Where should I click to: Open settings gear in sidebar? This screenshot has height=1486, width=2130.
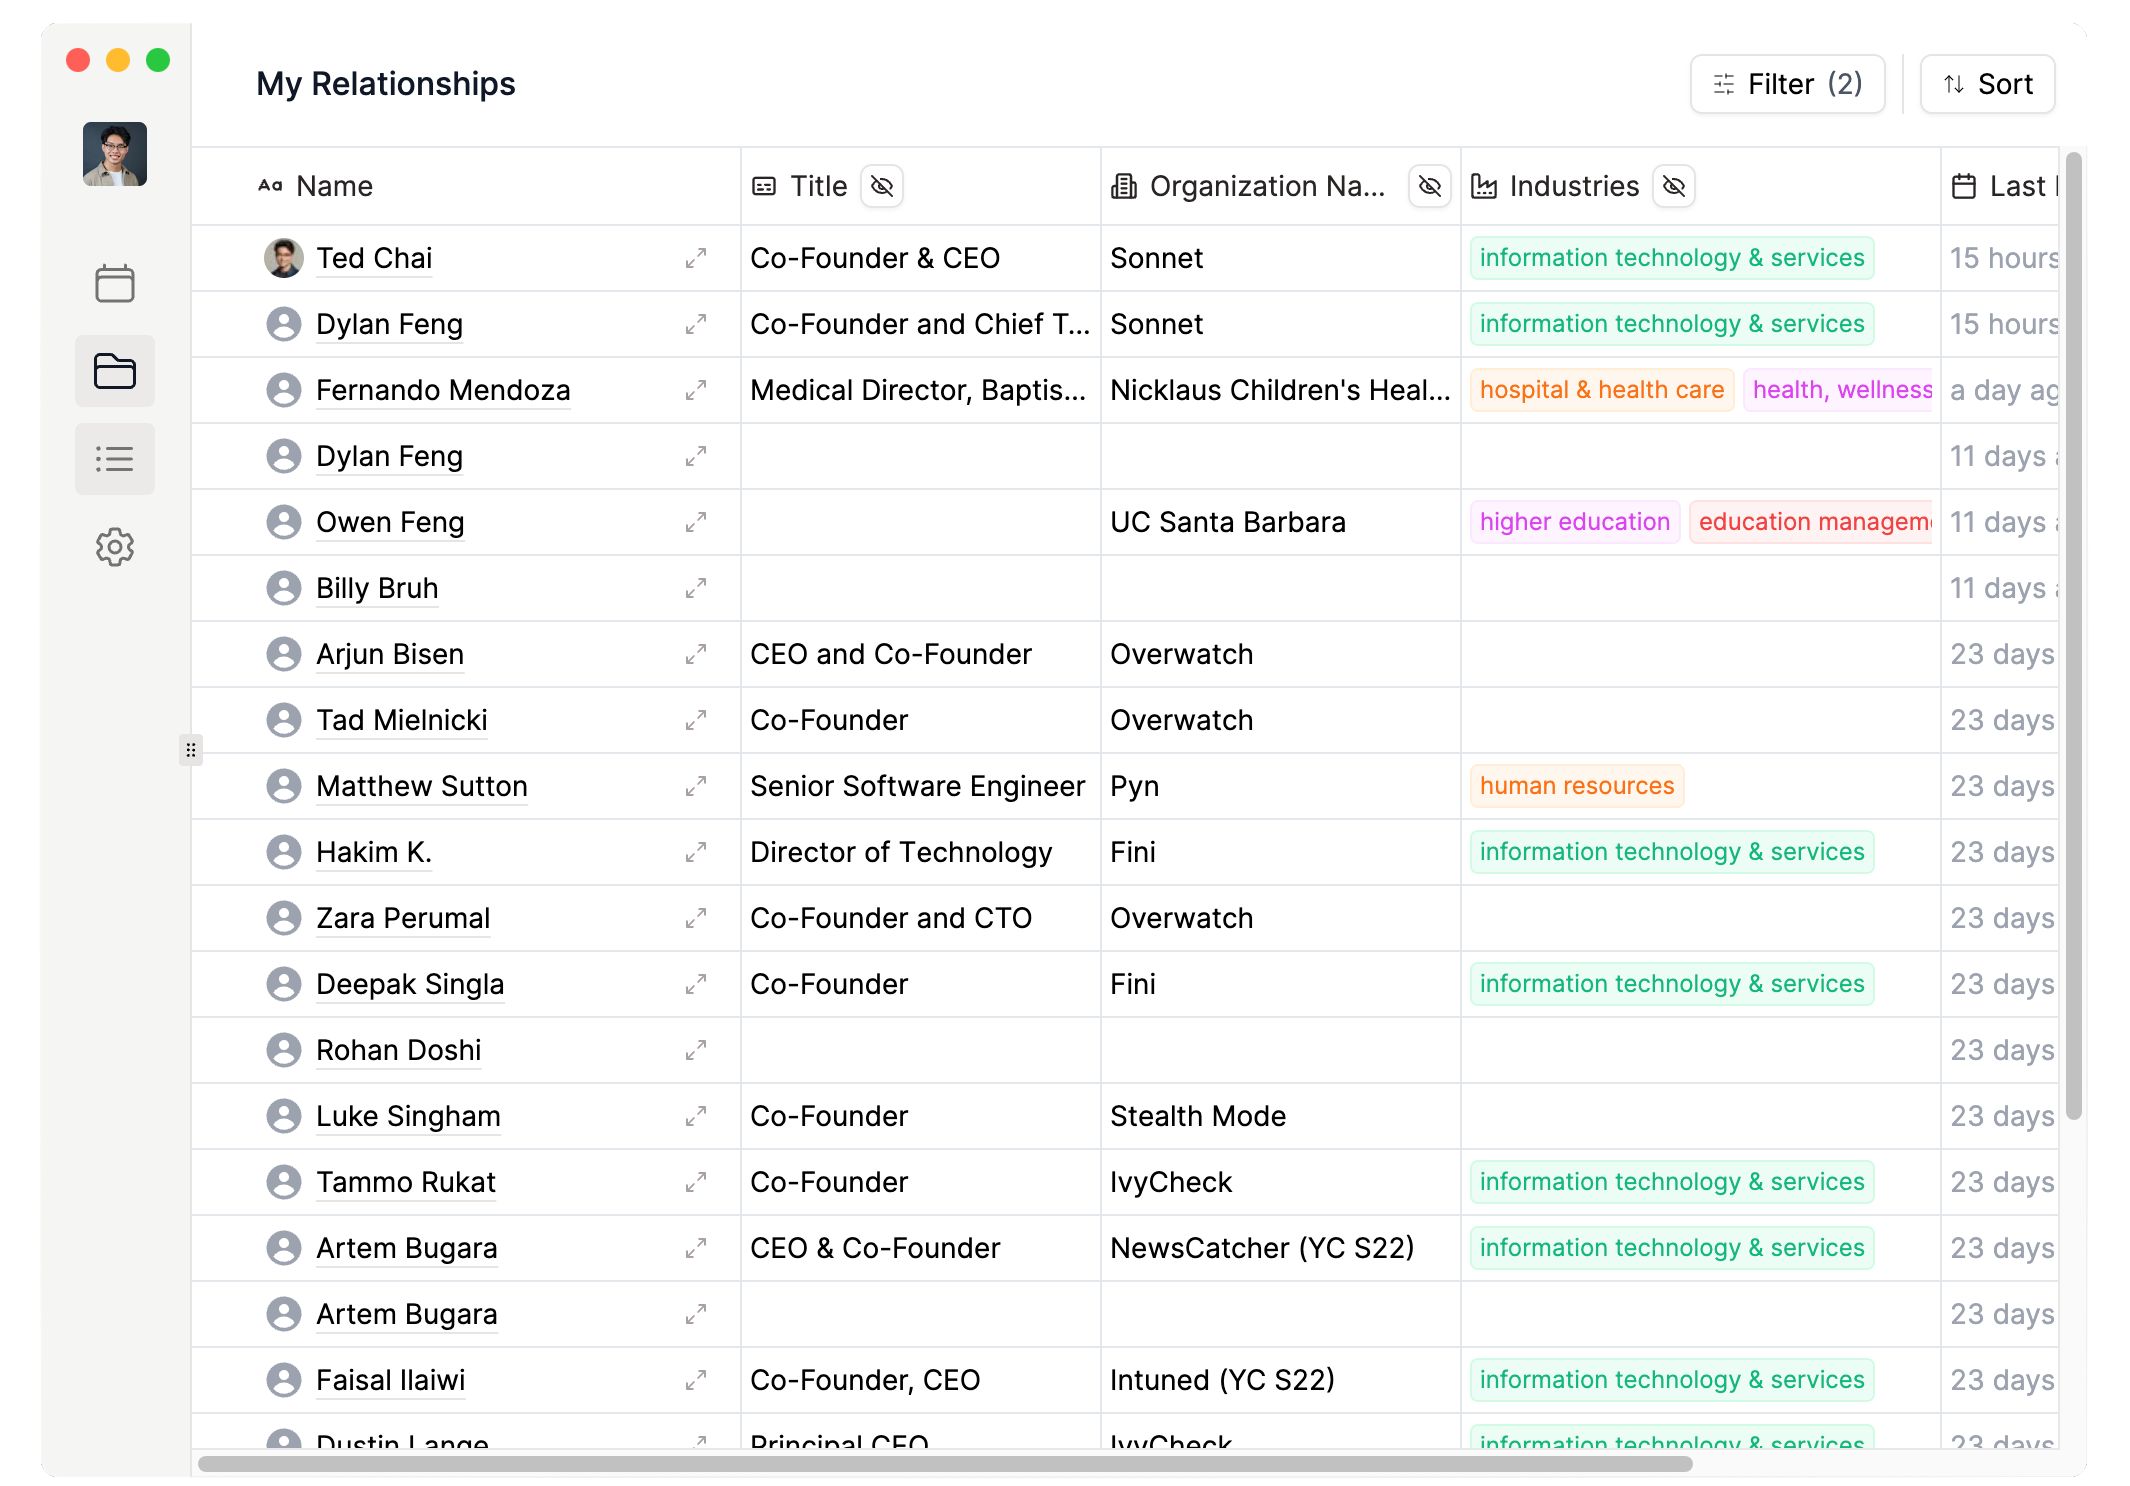115,547
